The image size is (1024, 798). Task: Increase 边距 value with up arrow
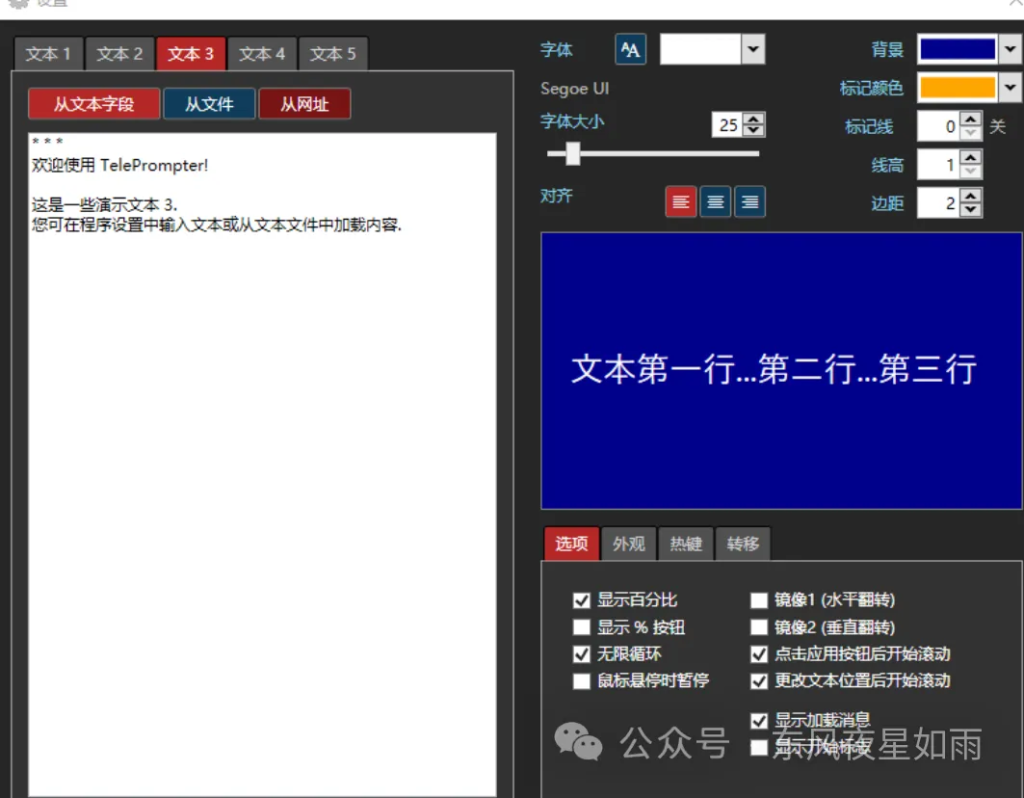tap(971, 196)
